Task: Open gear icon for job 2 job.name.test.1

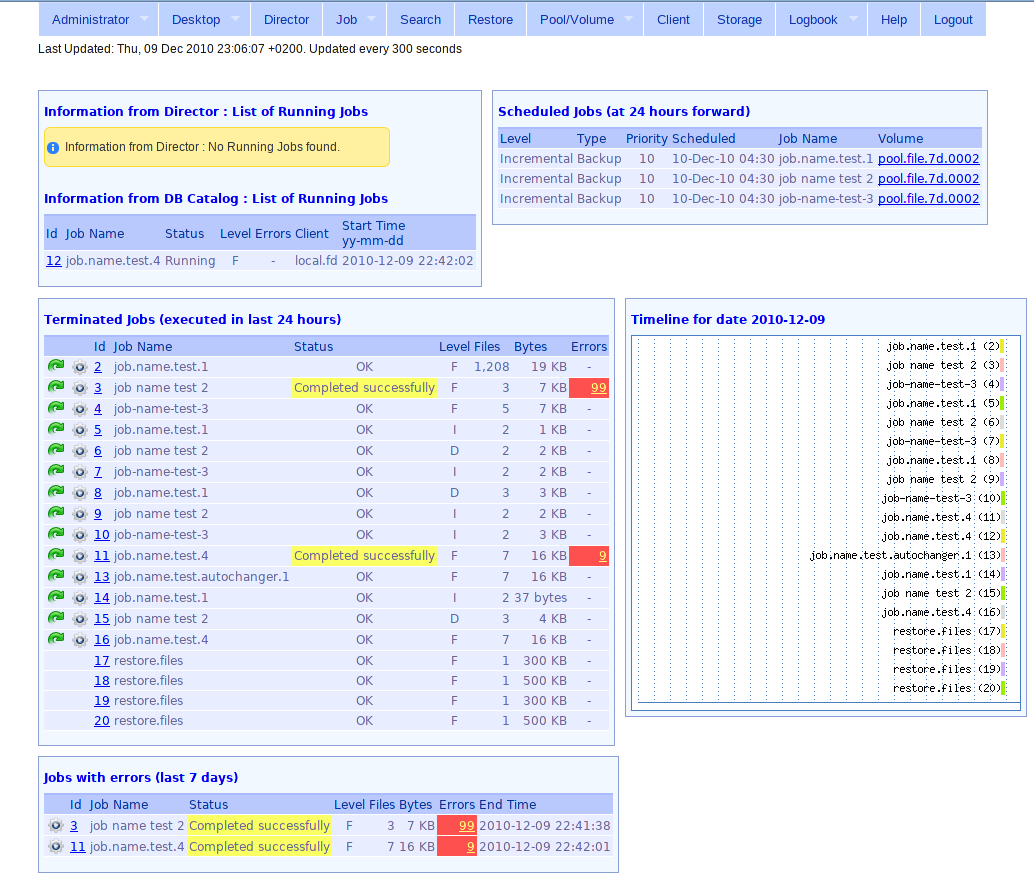Action: click(x=80, y=367)
